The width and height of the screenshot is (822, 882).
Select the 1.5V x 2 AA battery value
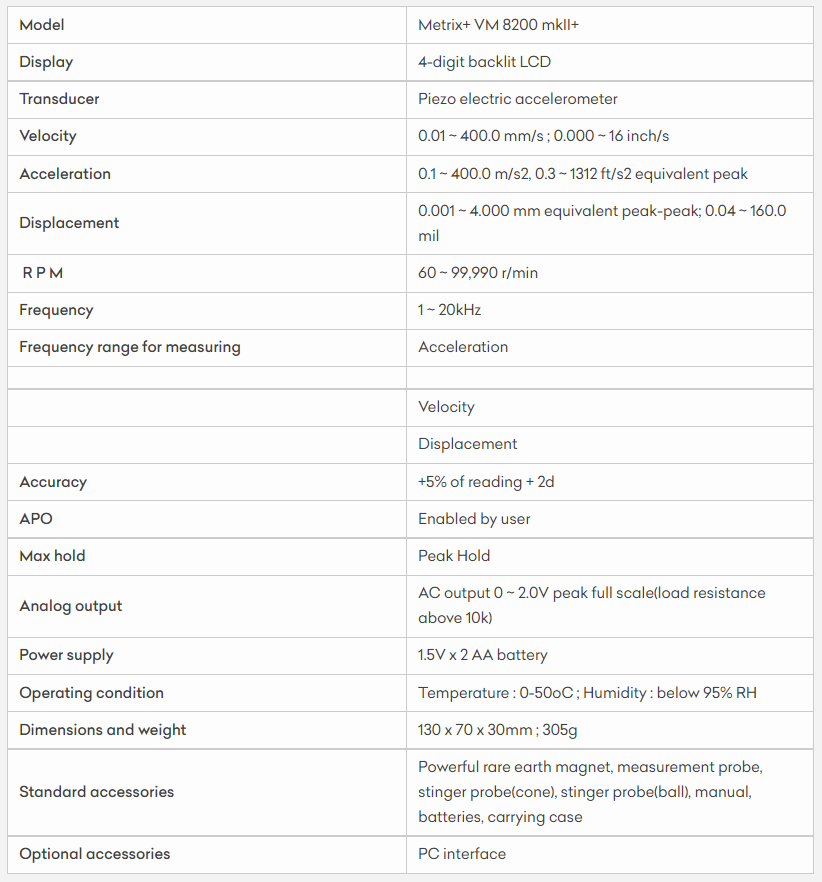click(x=482, y=655)
